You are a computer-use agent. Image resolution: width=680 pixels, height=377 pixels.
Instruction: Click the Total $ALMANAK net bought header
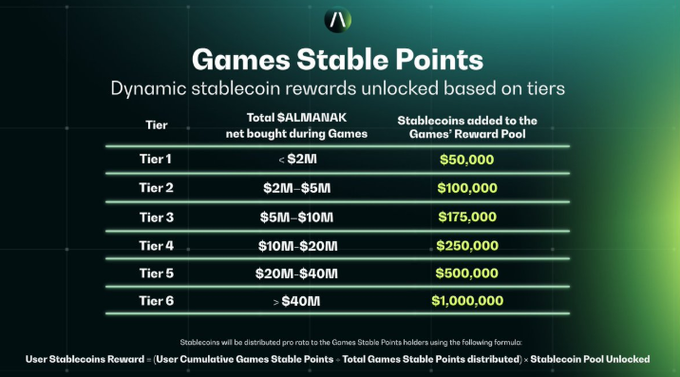coord(297,125)
